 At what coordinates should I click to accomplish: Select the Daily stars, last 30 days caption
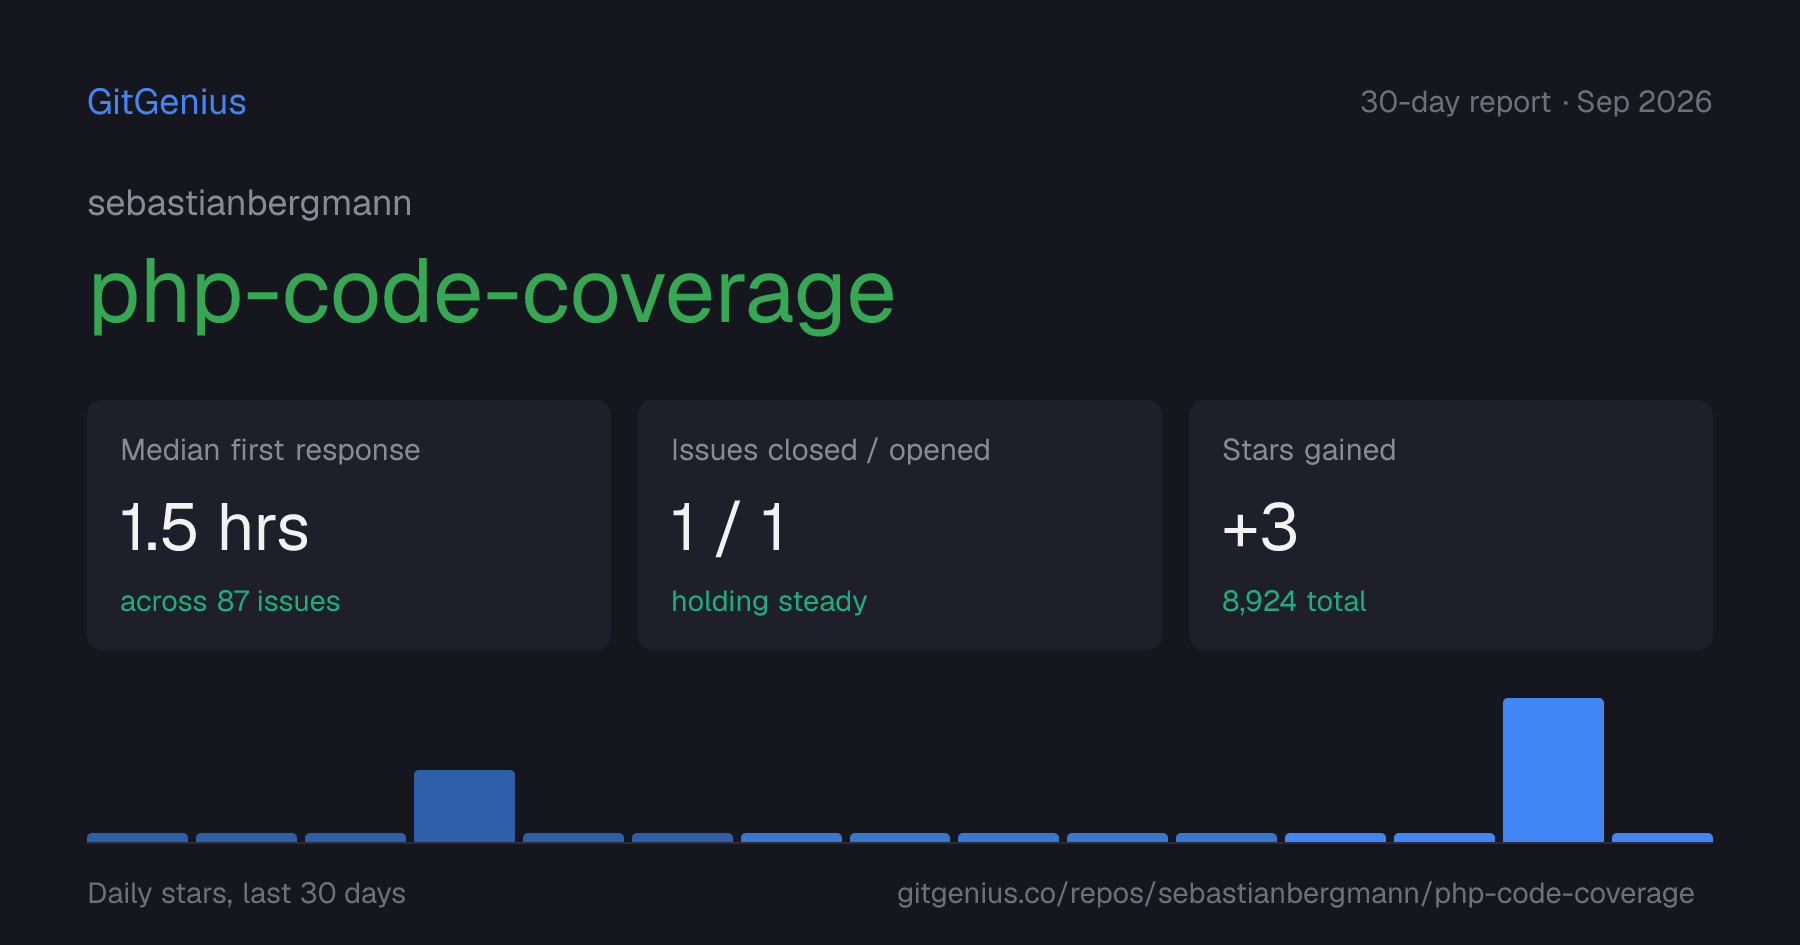click(x=247, y=893)
